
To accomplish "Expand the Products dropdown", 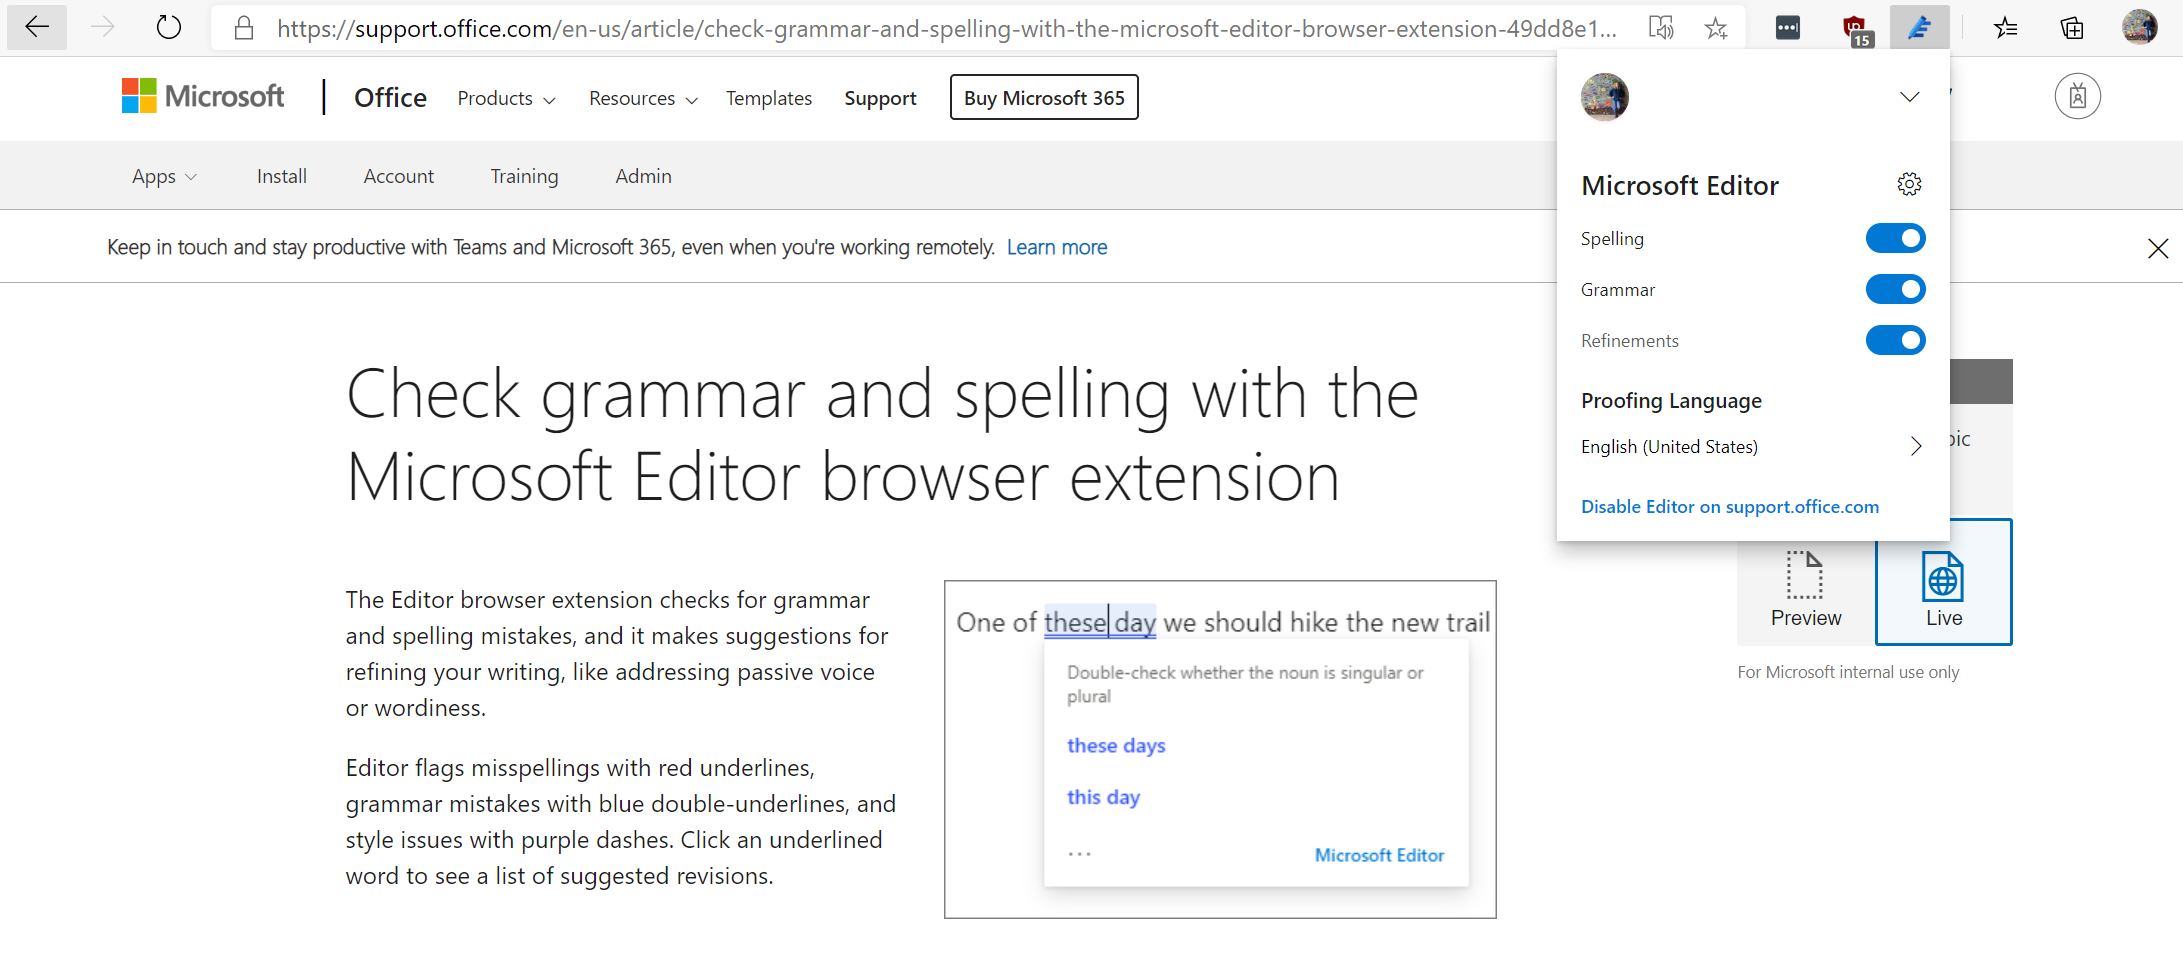I will coord(505,98).
